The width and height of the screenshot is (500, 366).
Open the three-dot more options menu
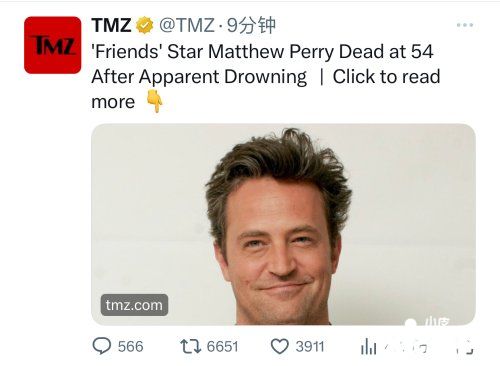[x=465, y=25]
